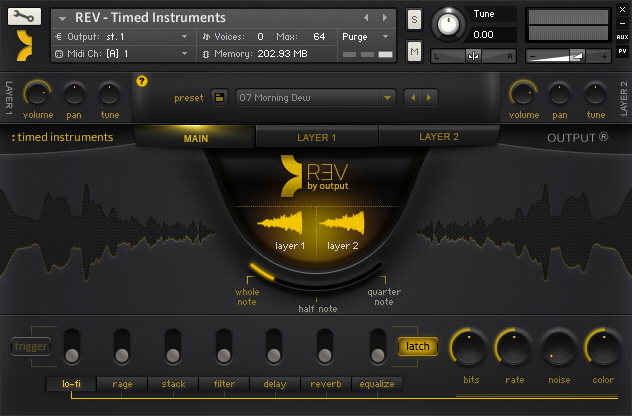Open the Purge dropdown menu

[386, 37]
